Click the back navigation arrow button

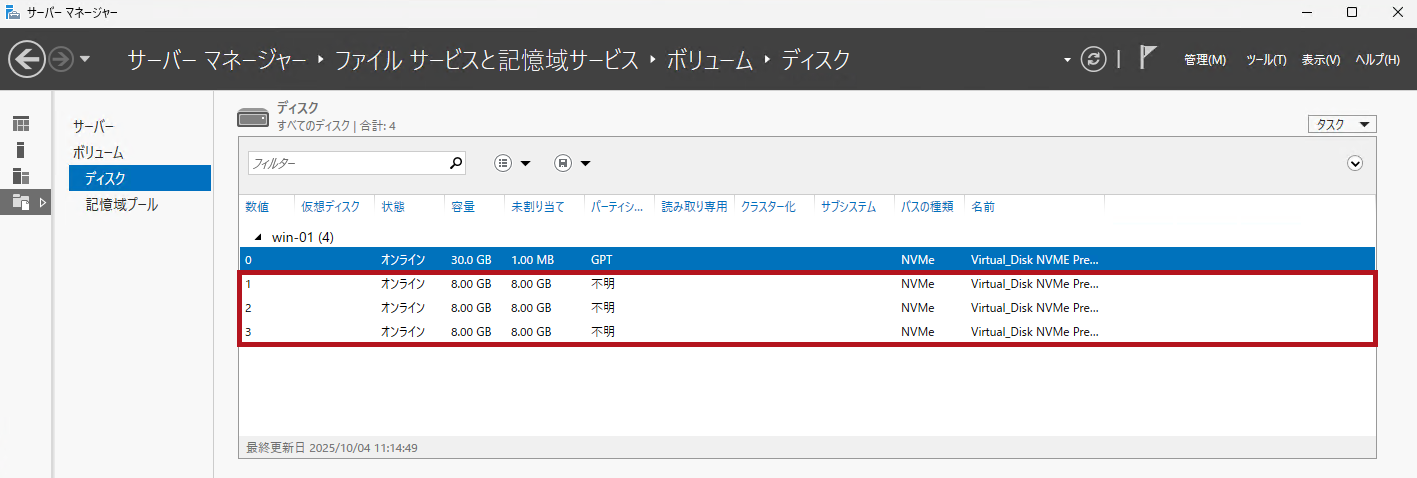pos(27,60)
